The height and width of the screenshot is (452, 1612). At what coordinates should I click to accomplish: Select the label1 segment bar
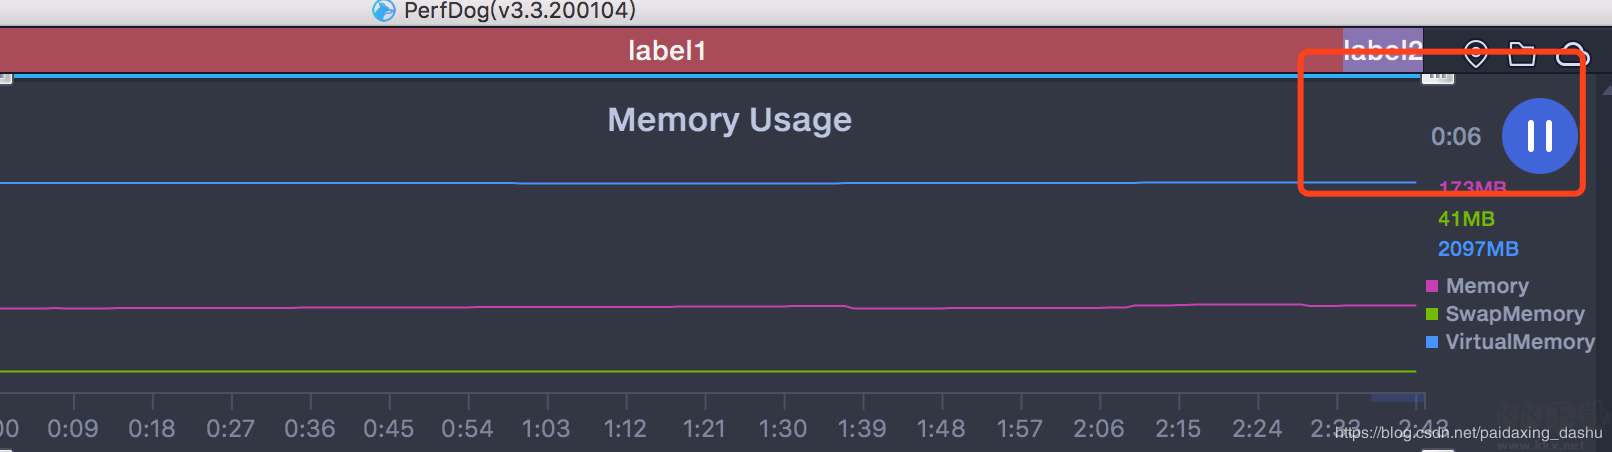click(x=667, y=50)
